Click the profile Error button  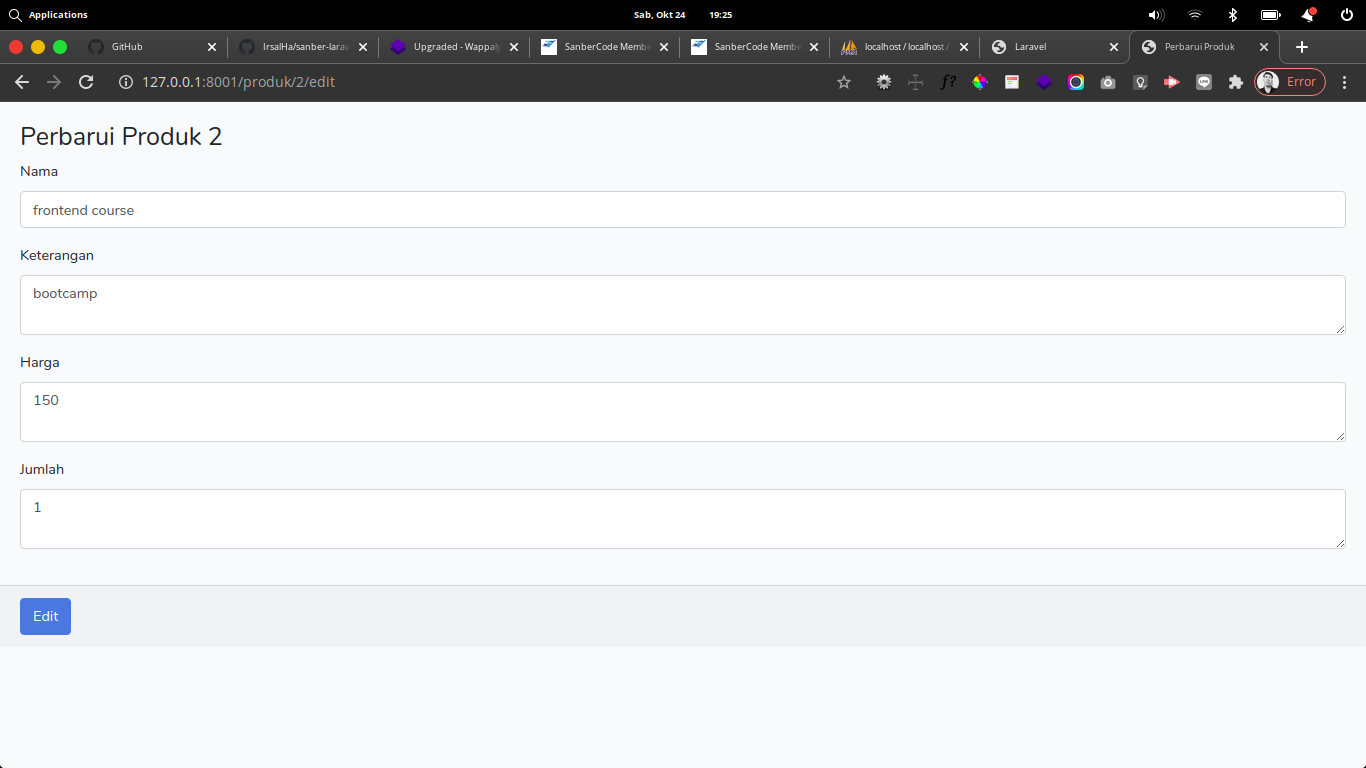[x=1290, y=82]
